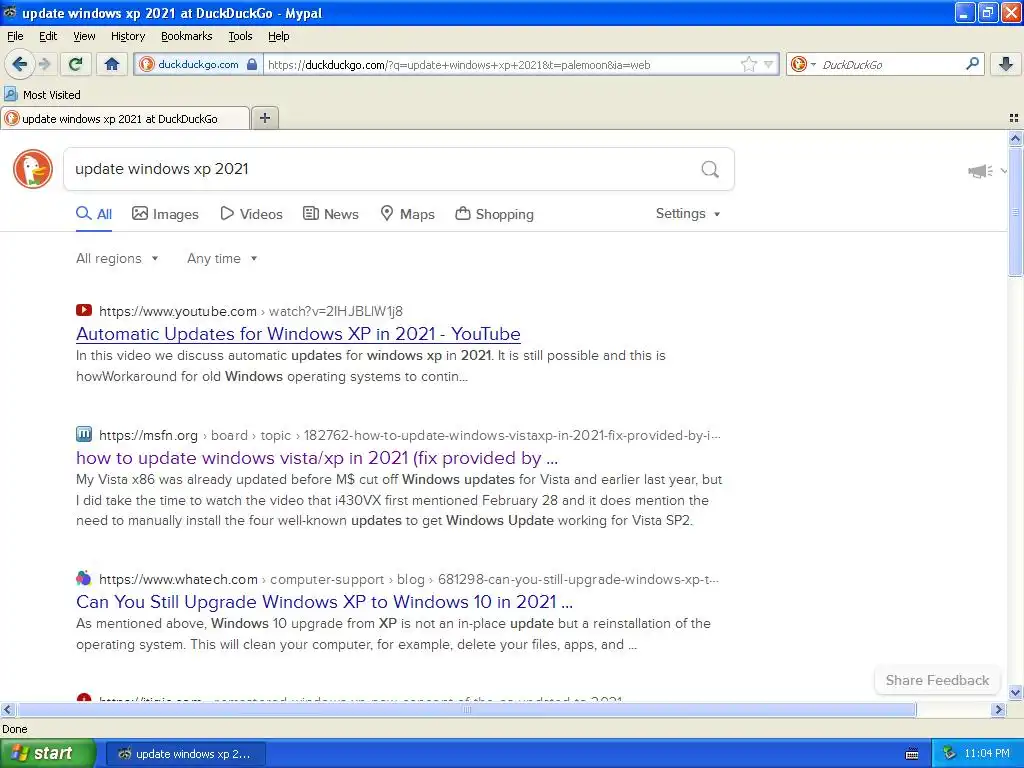
Task: Open the Most Visited bookmarks folder
Action: [x=43, y=95]
